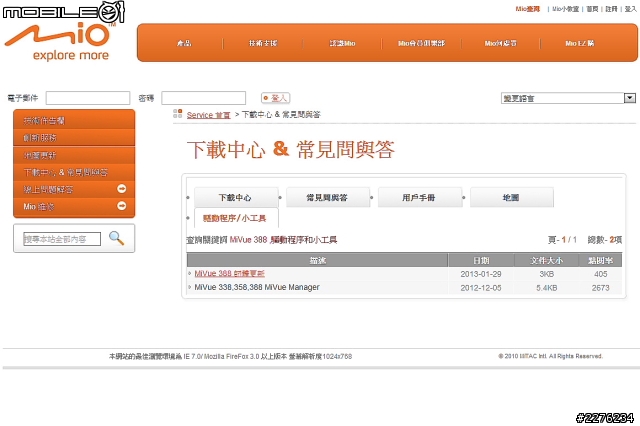The height and width of the screenshot is (426, 640).
Task: Click the 描述 column header
Action: pyautogui.click(x=317, y=260)
